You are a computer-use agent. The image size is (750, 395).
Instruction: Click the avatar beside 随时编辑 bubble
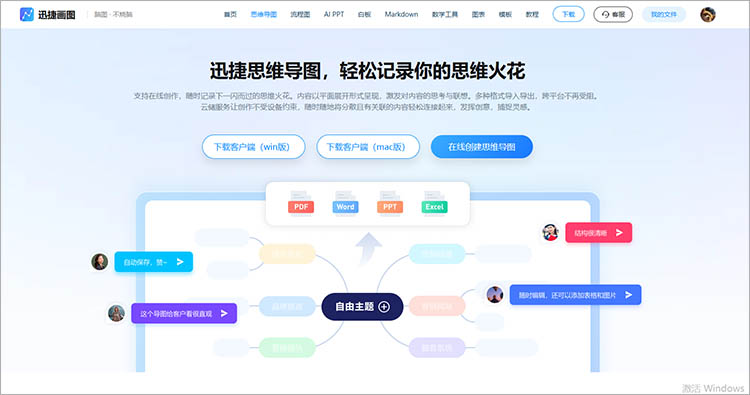[x=495, y=295]
